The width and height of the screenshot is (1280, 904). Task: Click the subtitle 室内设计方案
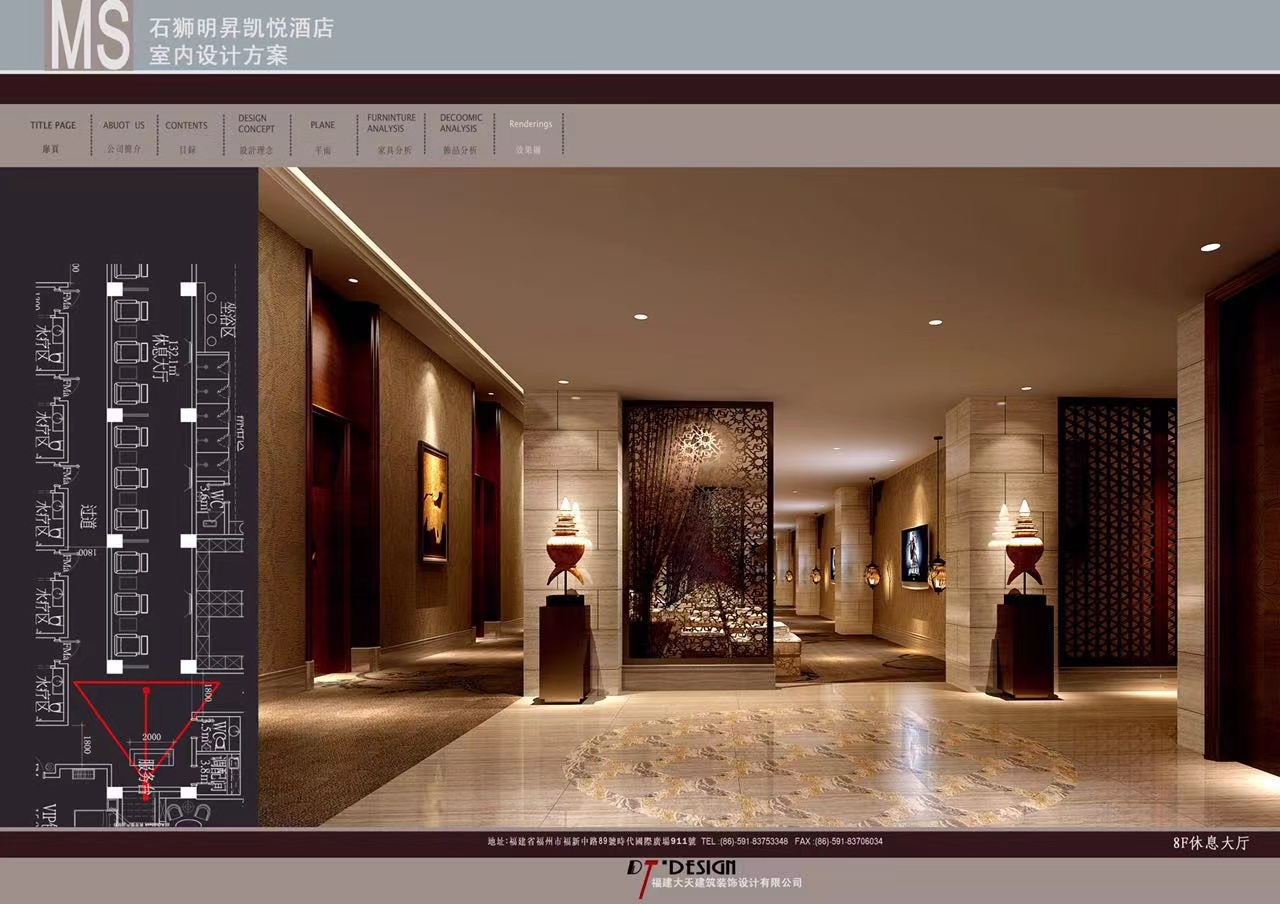(218, 56)
